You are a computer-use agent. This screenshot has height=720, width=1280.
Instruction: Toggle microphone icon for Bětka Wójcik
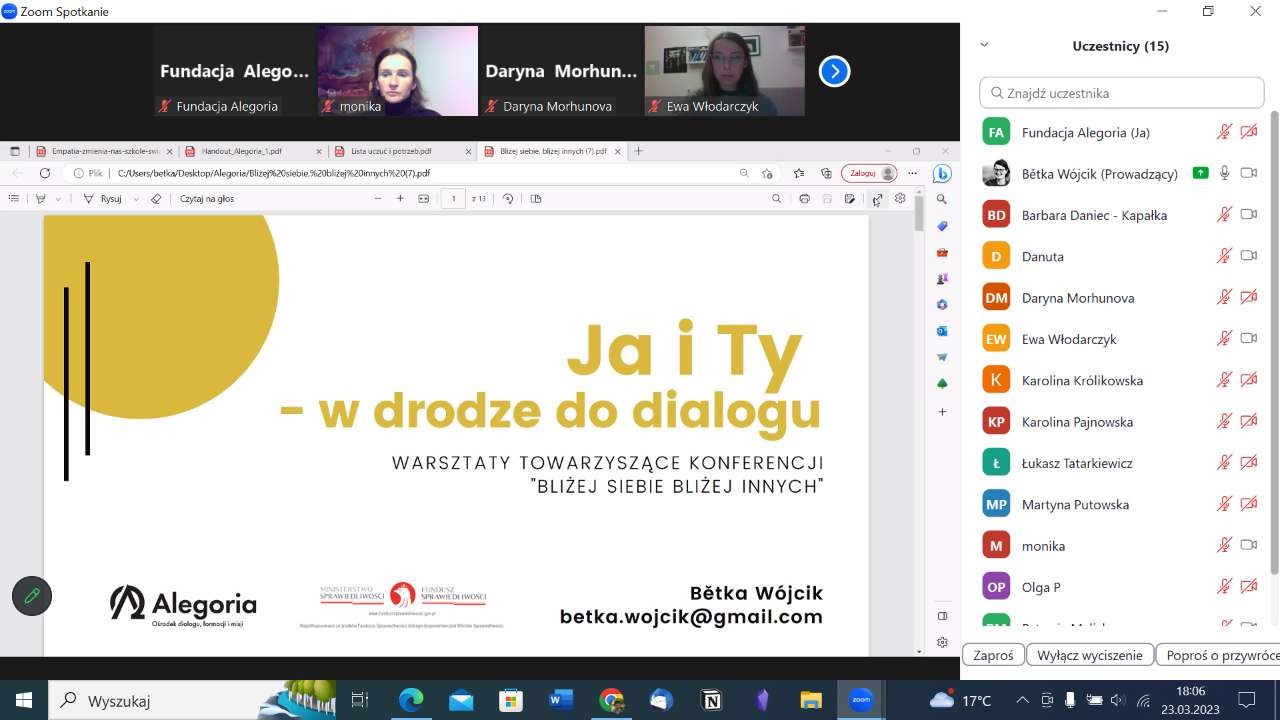1224,173
